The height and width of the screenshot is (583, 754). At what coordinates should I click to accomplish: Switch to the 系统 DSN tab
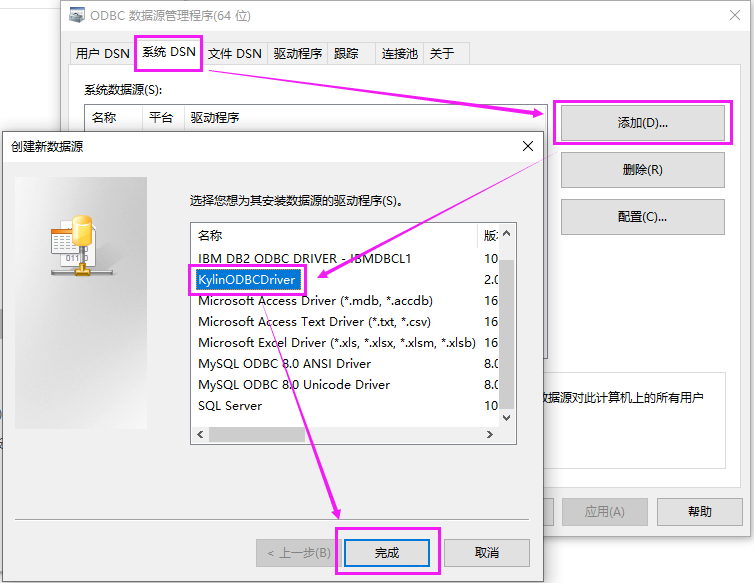[168, 52]
